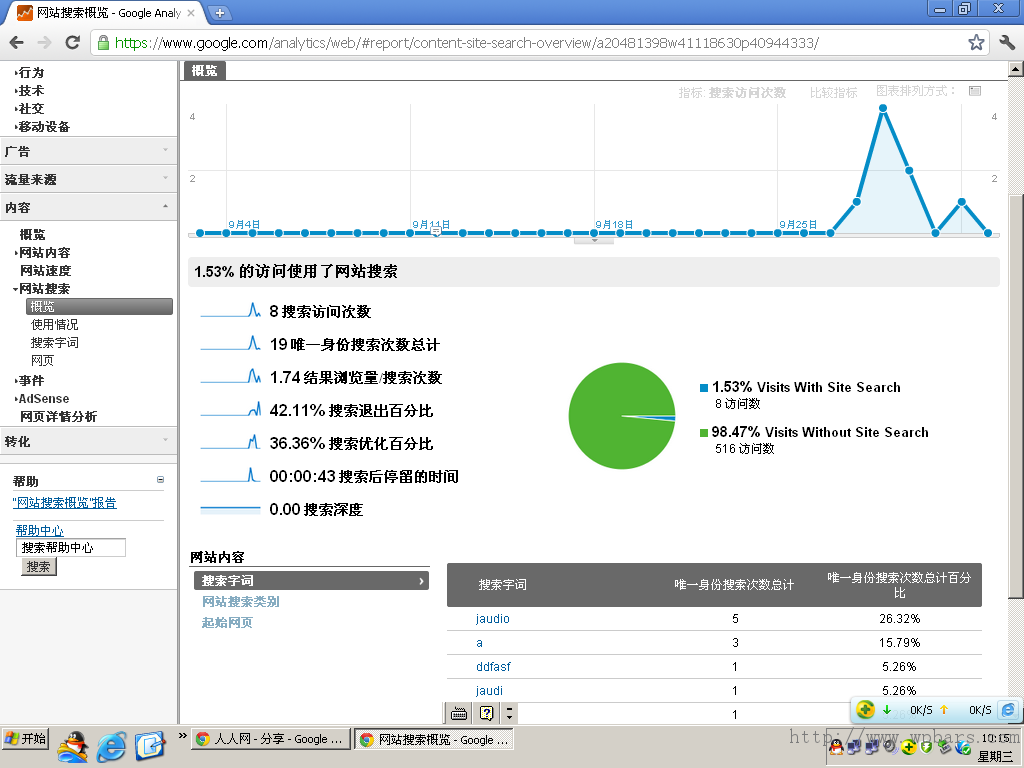Expand the 移动设备 sidebar item

[42, 127]
